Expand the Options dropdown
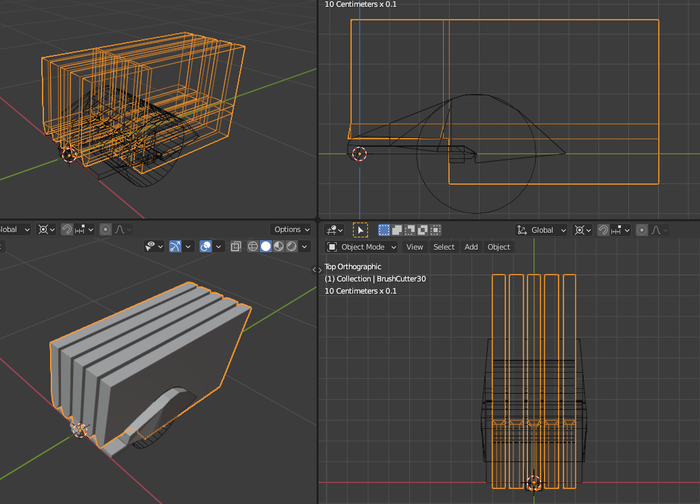The height and width of the screenshot is (504, 700). click(x=291, y=229)
